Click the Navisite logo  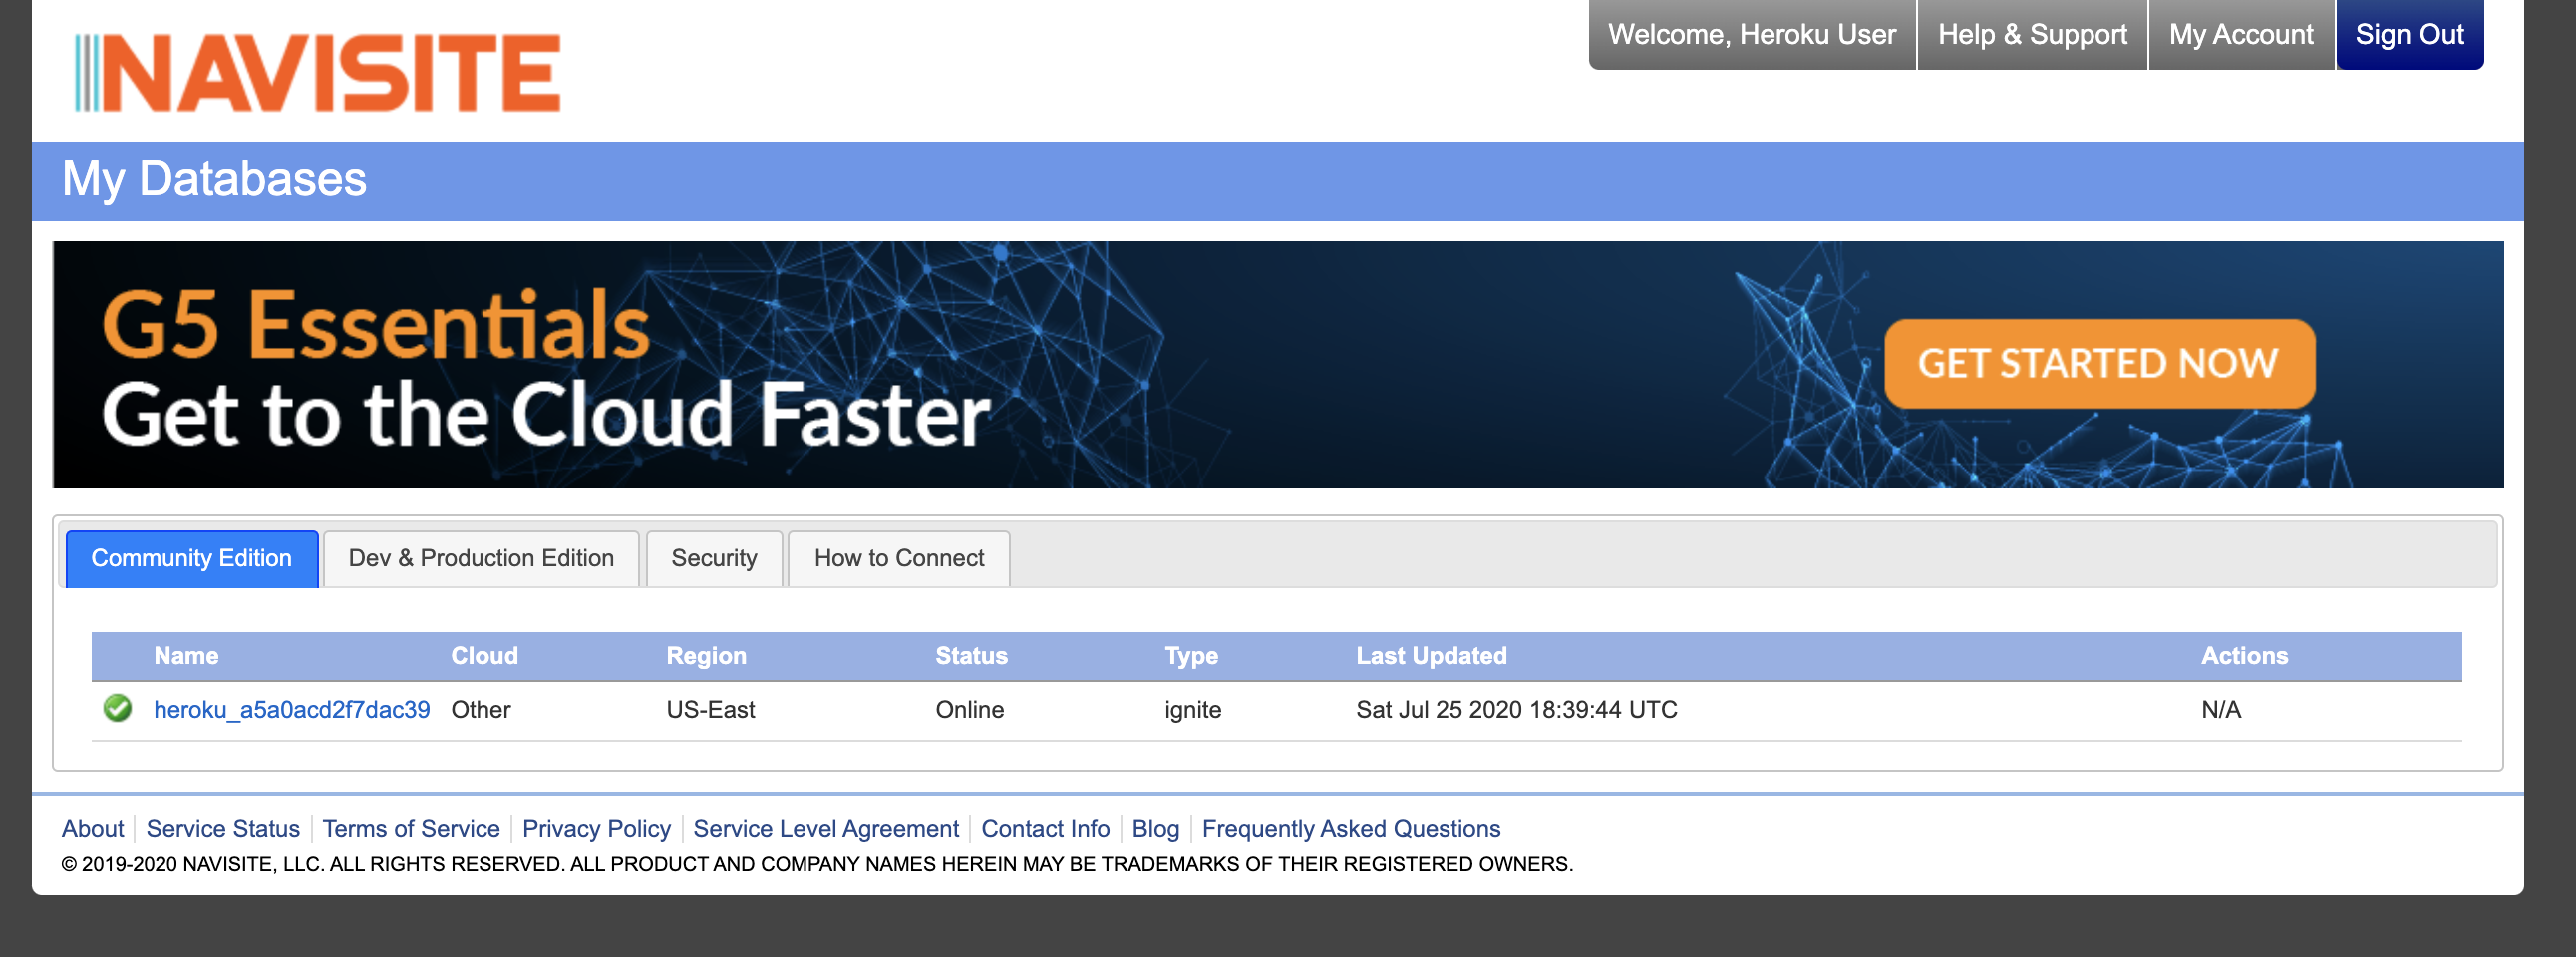pos(318,72)
